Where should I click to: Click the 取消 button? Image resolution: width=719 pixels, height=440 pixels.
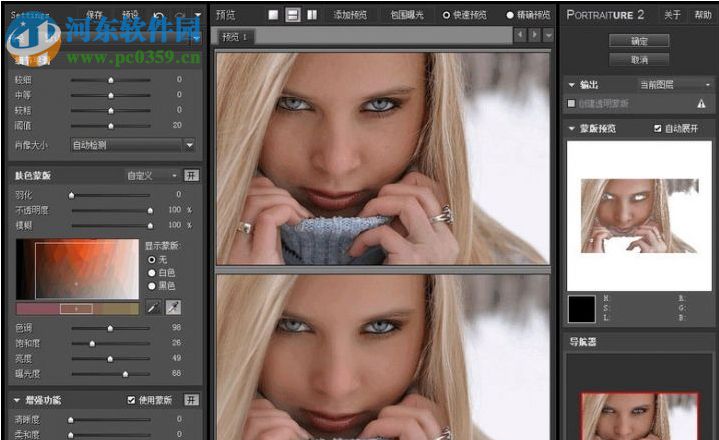[639, 60]
